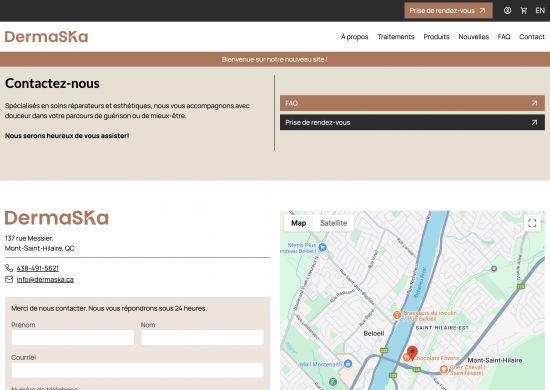Click the info@dermaska.ca email link
550x390 pixels.
tap(45, 280)
